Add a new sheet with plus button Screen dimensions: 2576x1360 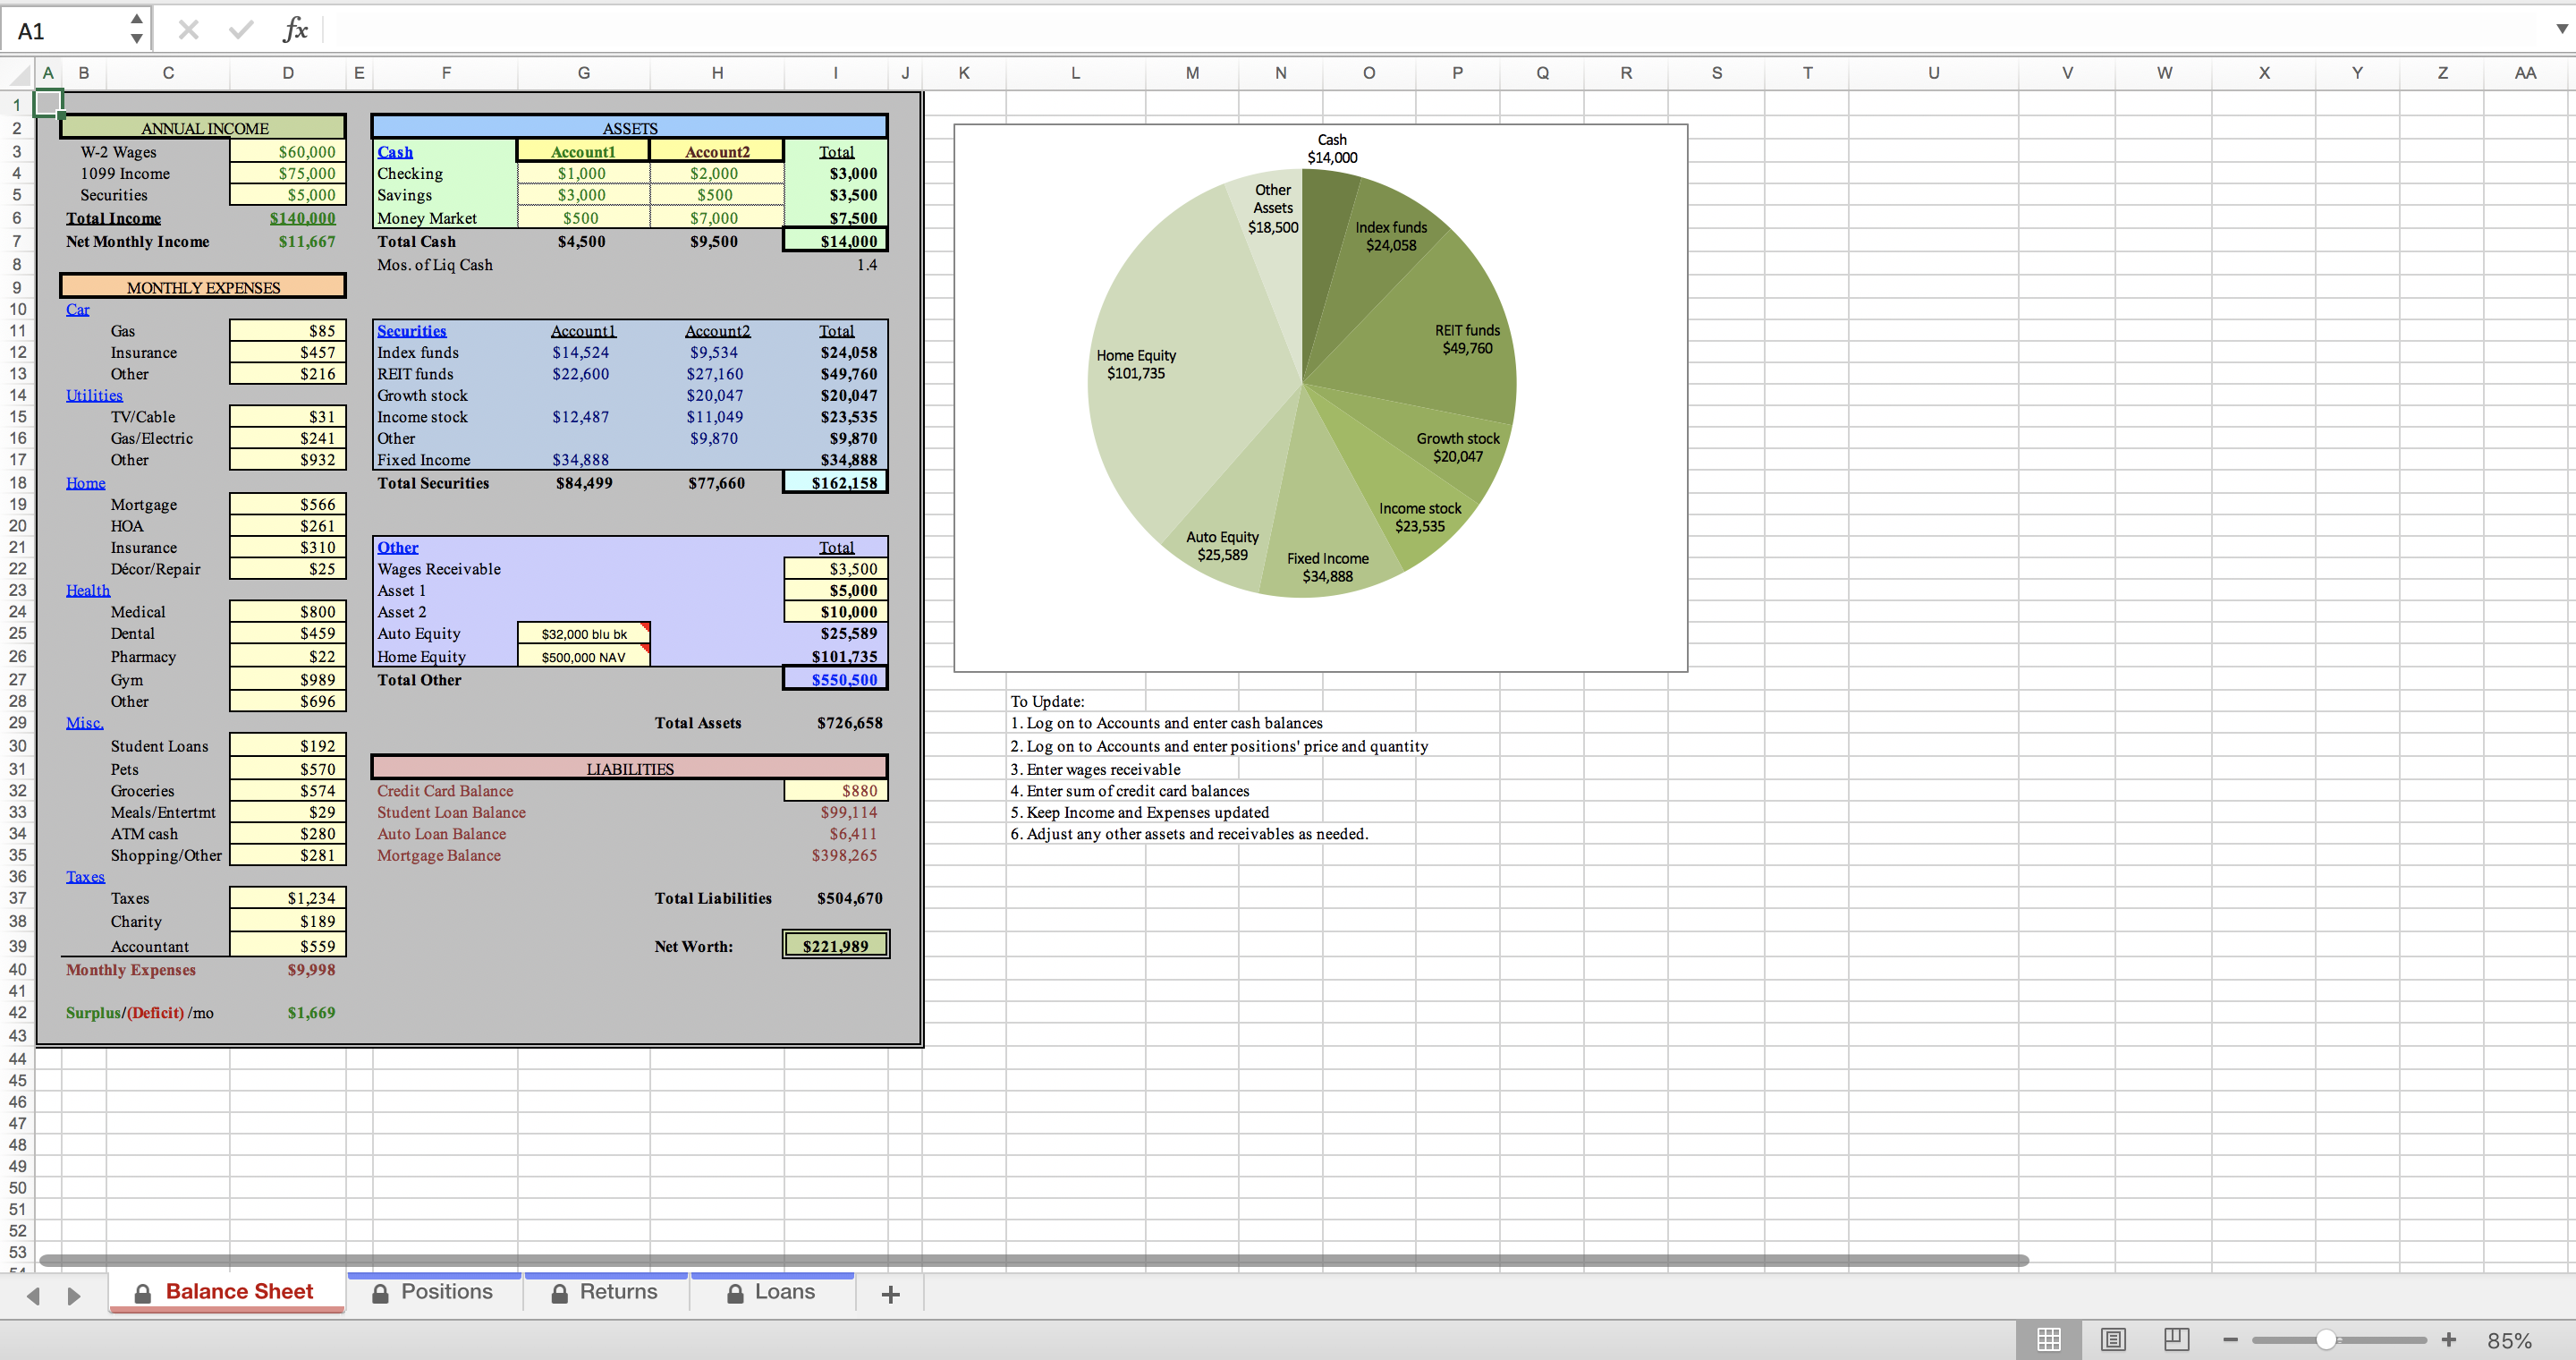(x=890, y=1295)
